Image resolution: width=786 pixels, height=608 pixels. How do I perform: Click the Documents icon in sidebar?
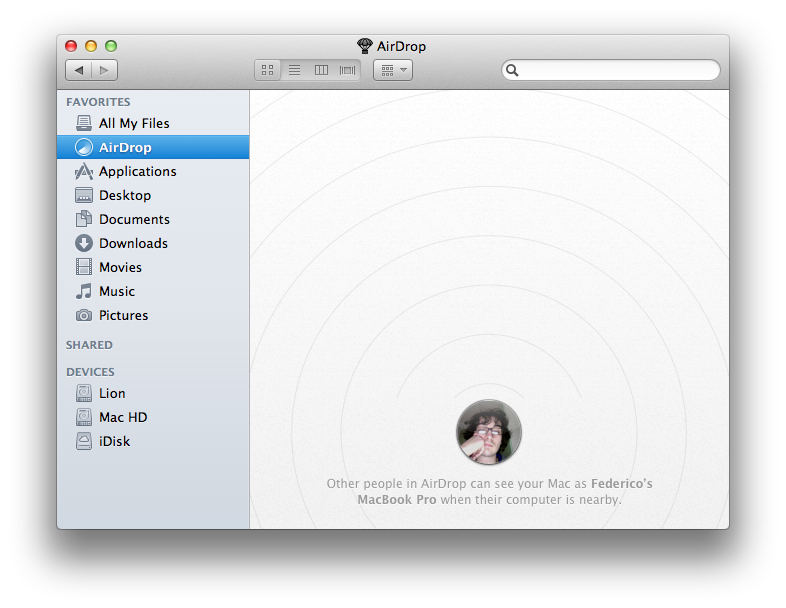(x=84, y=219)
